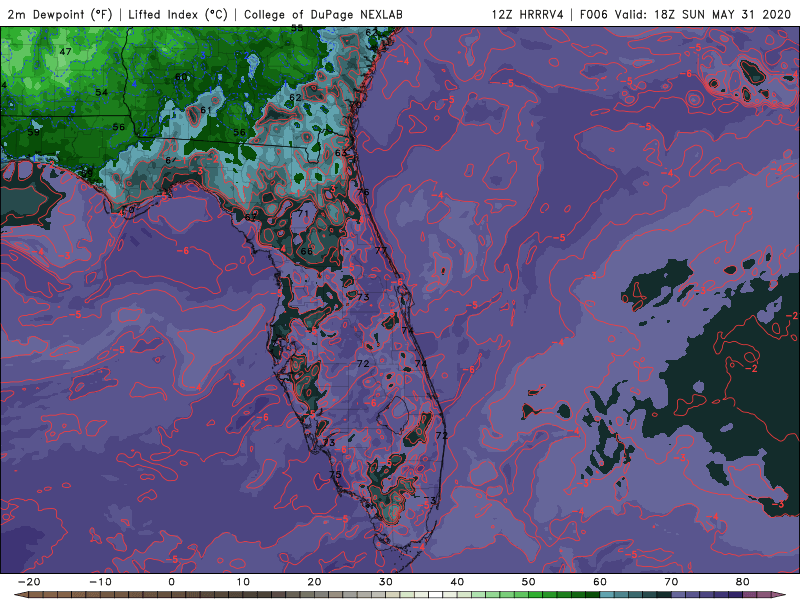Click the dewpoint value 55 at the map top

point(297,29)
